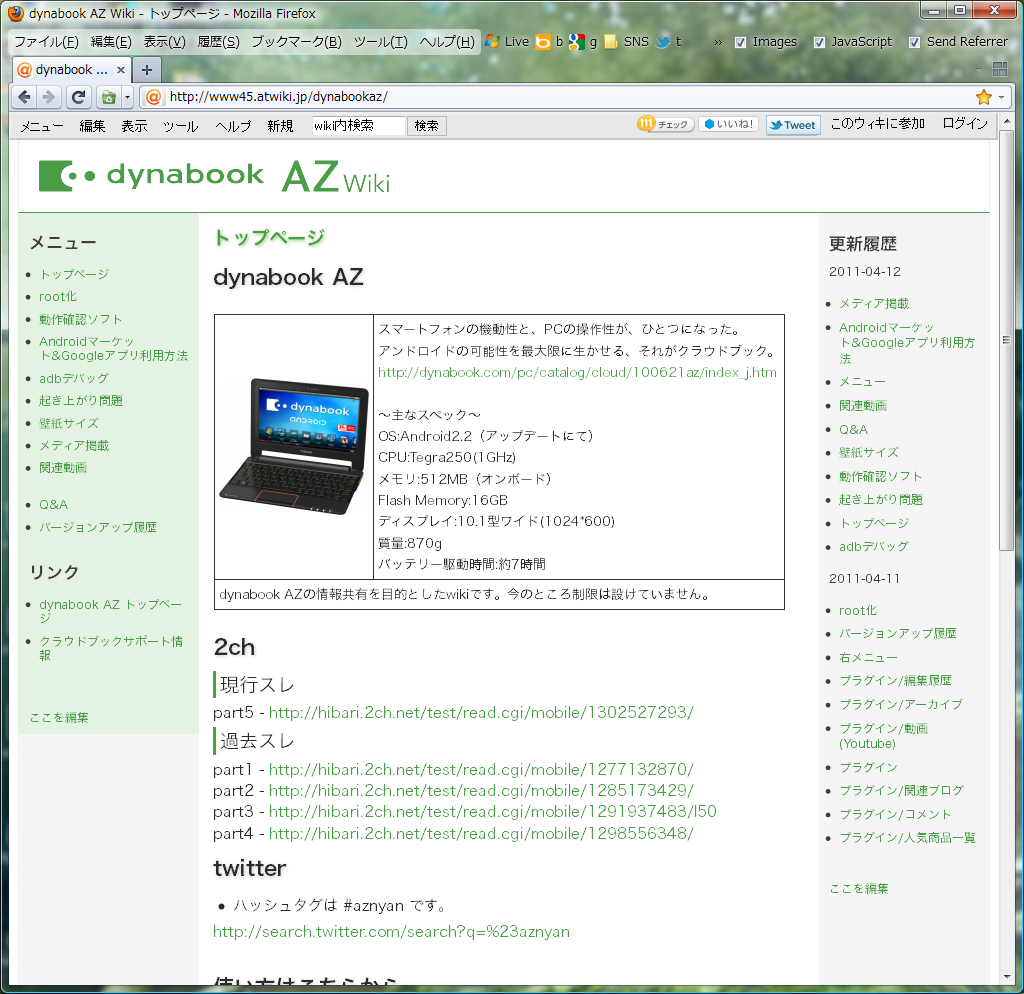The height and width of the screenshot is (994, 1024).
Task: Click このウィキに参加 link
Action: [878, 123]
